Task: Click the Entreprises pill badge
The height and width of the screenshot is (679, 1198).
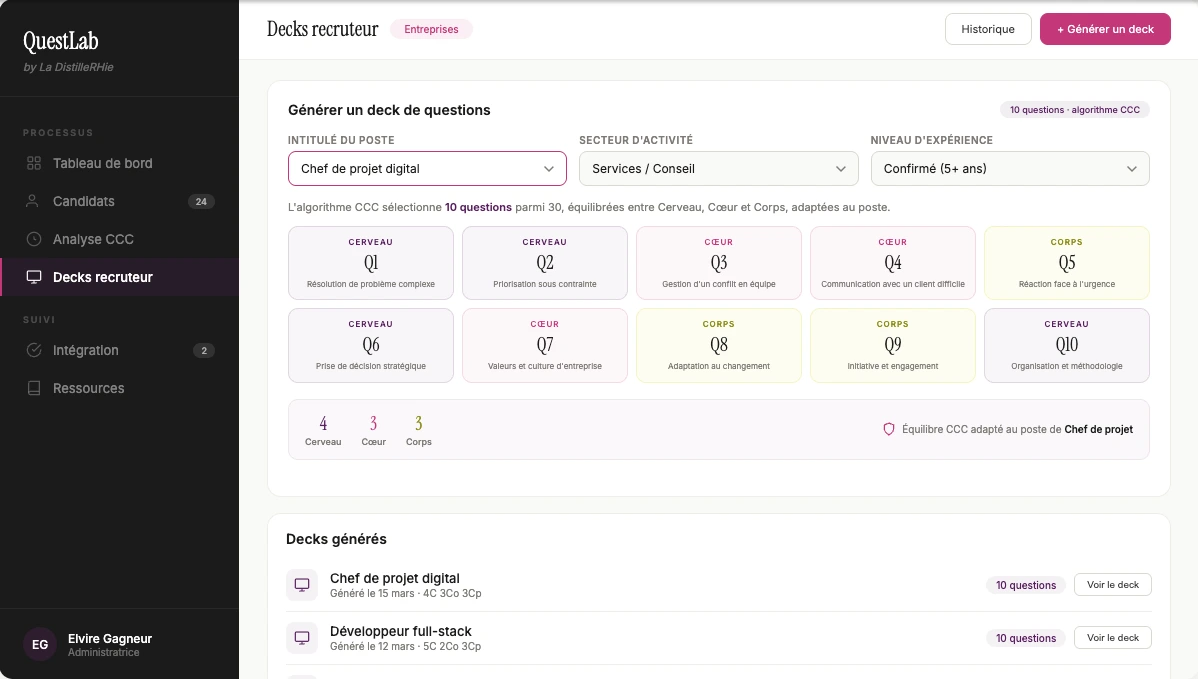Action: pyautogui.click(x=431, y=29)
